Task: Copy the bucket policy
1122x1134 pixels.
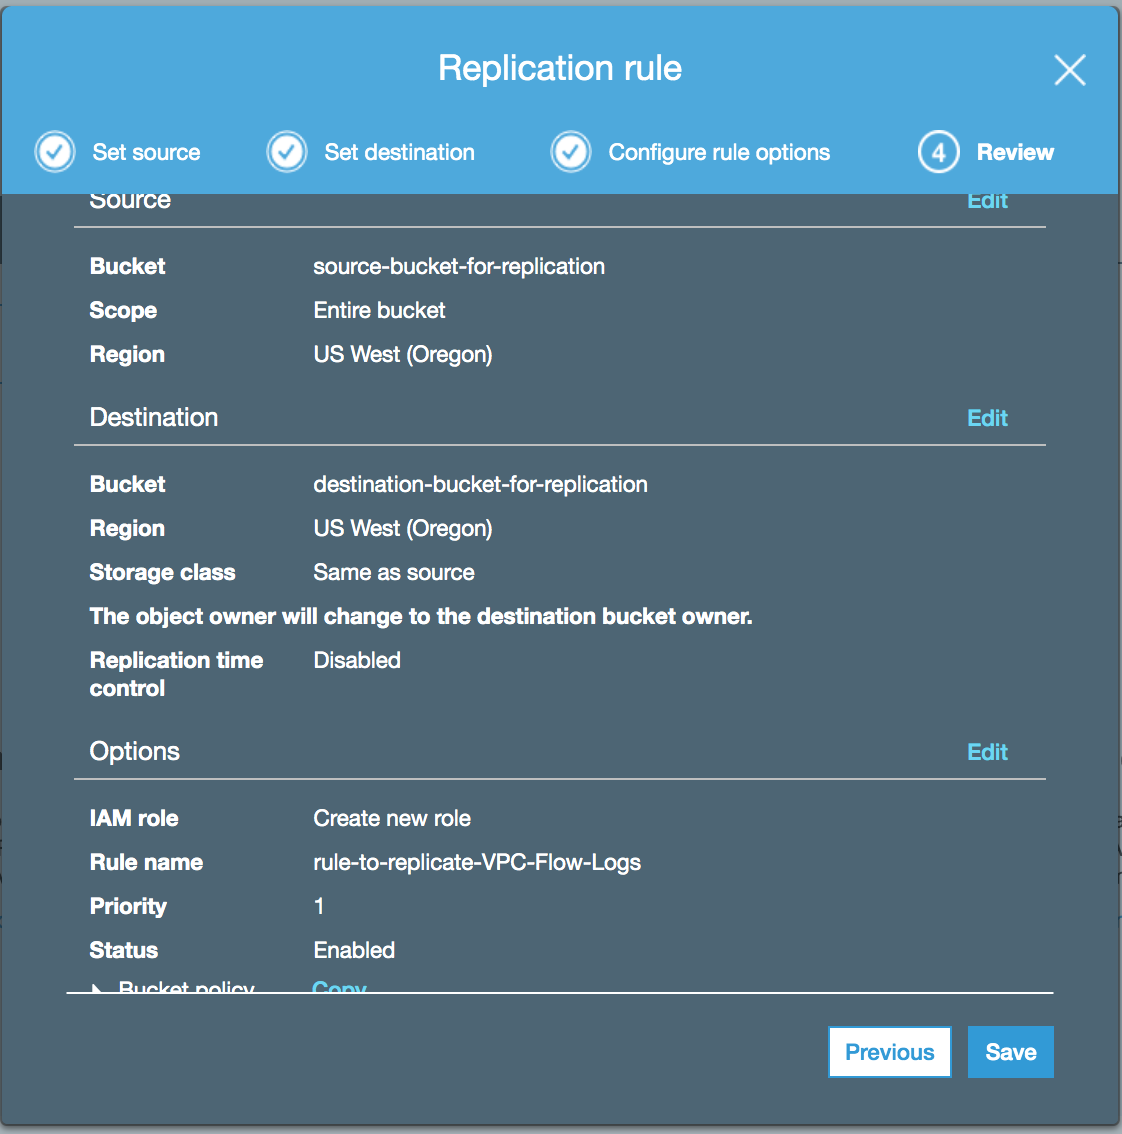Action: [339, 988]
